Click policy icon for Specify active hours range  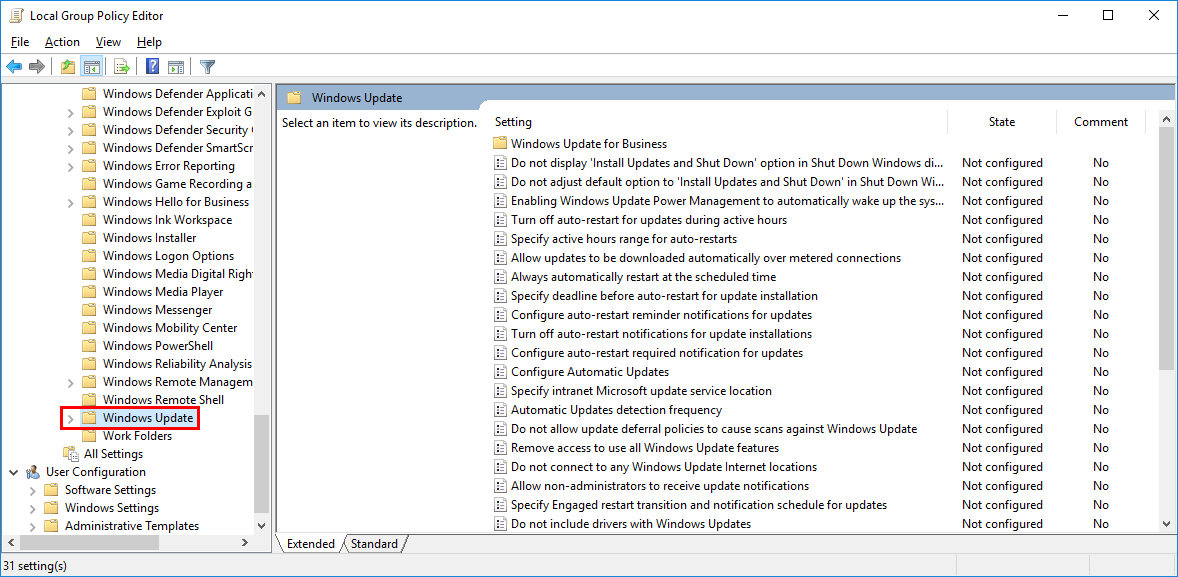500,239
